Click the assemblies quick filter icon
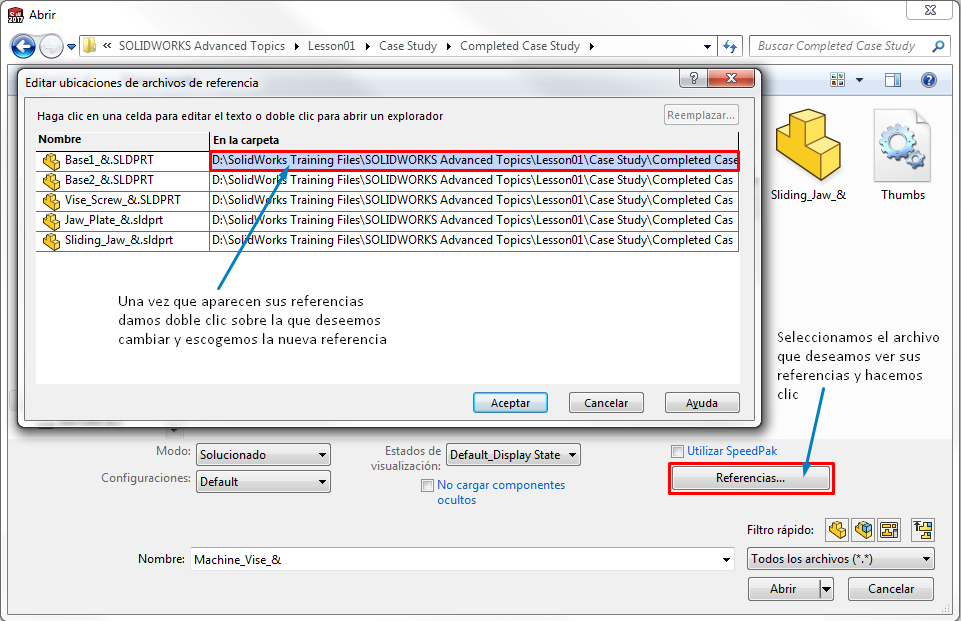 (862, 529)
